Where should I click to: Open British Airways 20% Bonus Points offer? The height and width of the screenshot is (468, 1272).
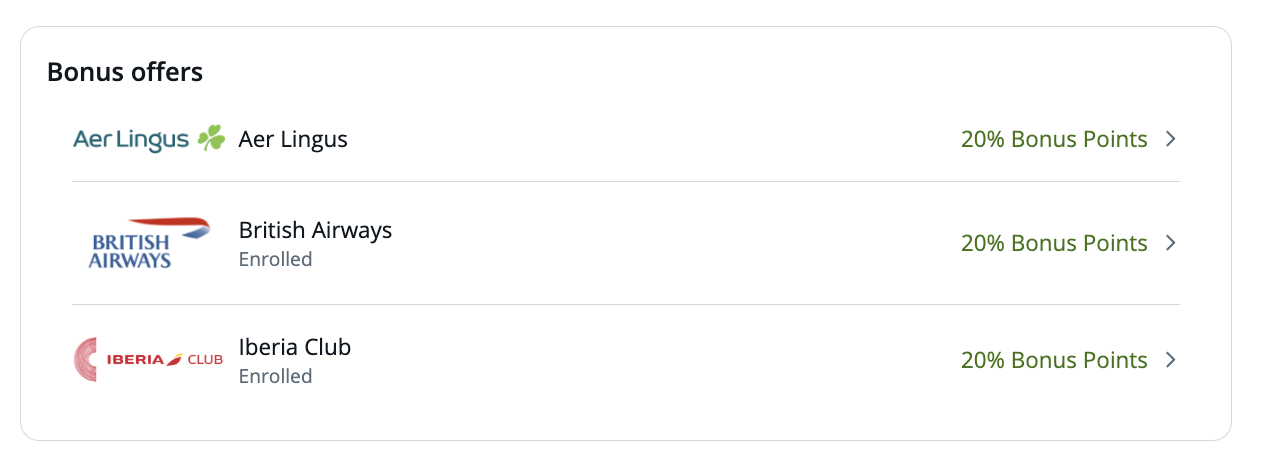pos(1054,243)
